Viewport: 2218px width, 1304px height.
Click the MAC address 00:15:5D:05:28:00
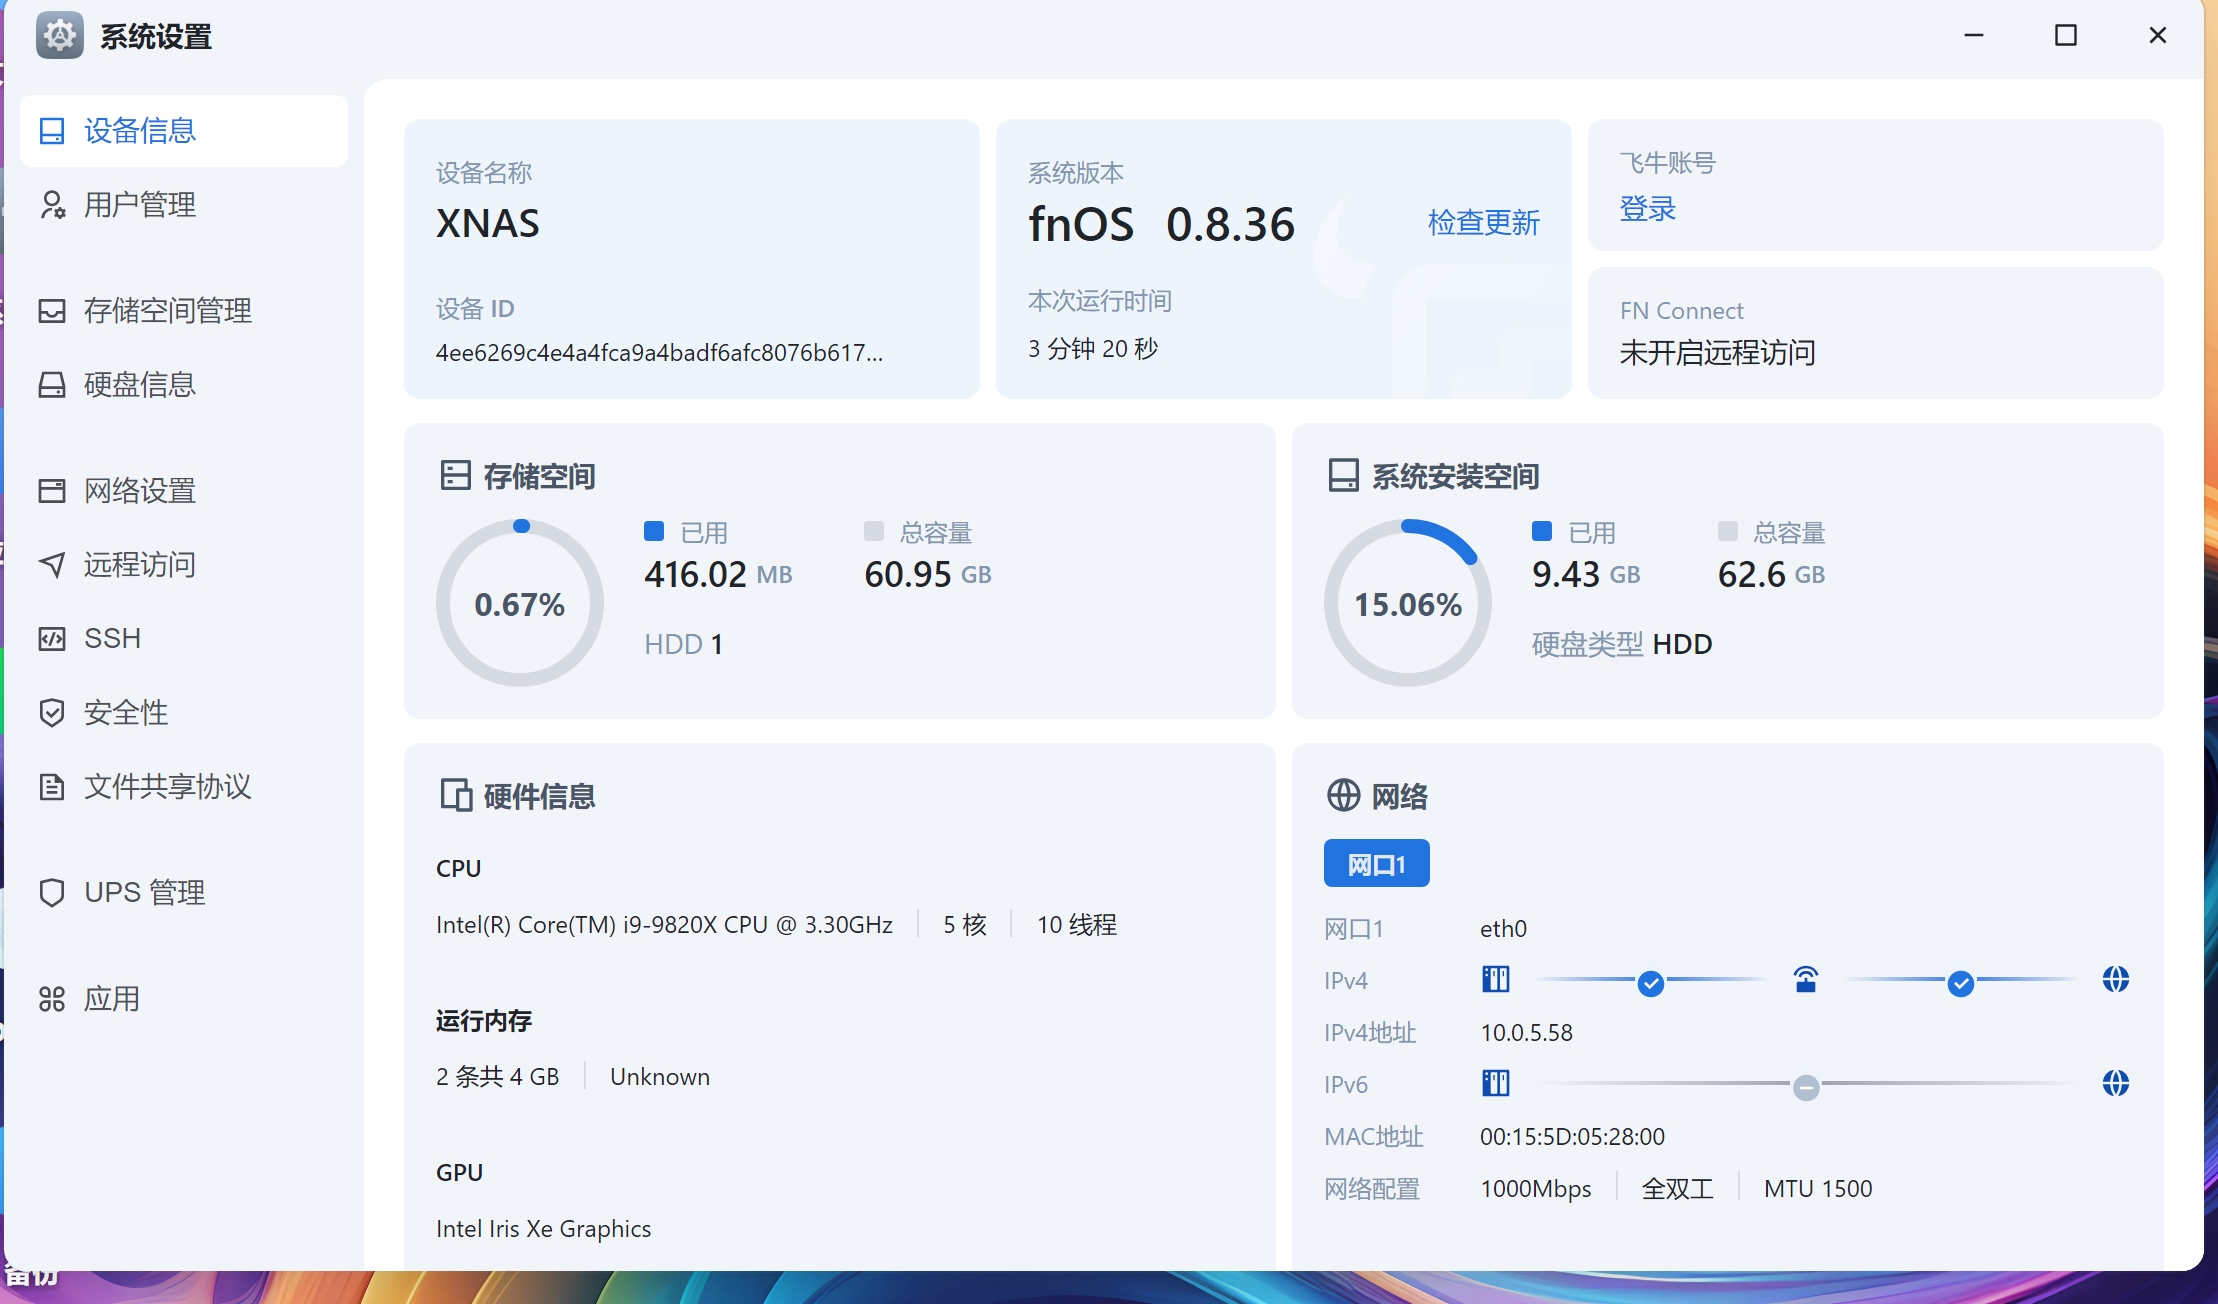pyautogui.click(x=1573, y=1137)
